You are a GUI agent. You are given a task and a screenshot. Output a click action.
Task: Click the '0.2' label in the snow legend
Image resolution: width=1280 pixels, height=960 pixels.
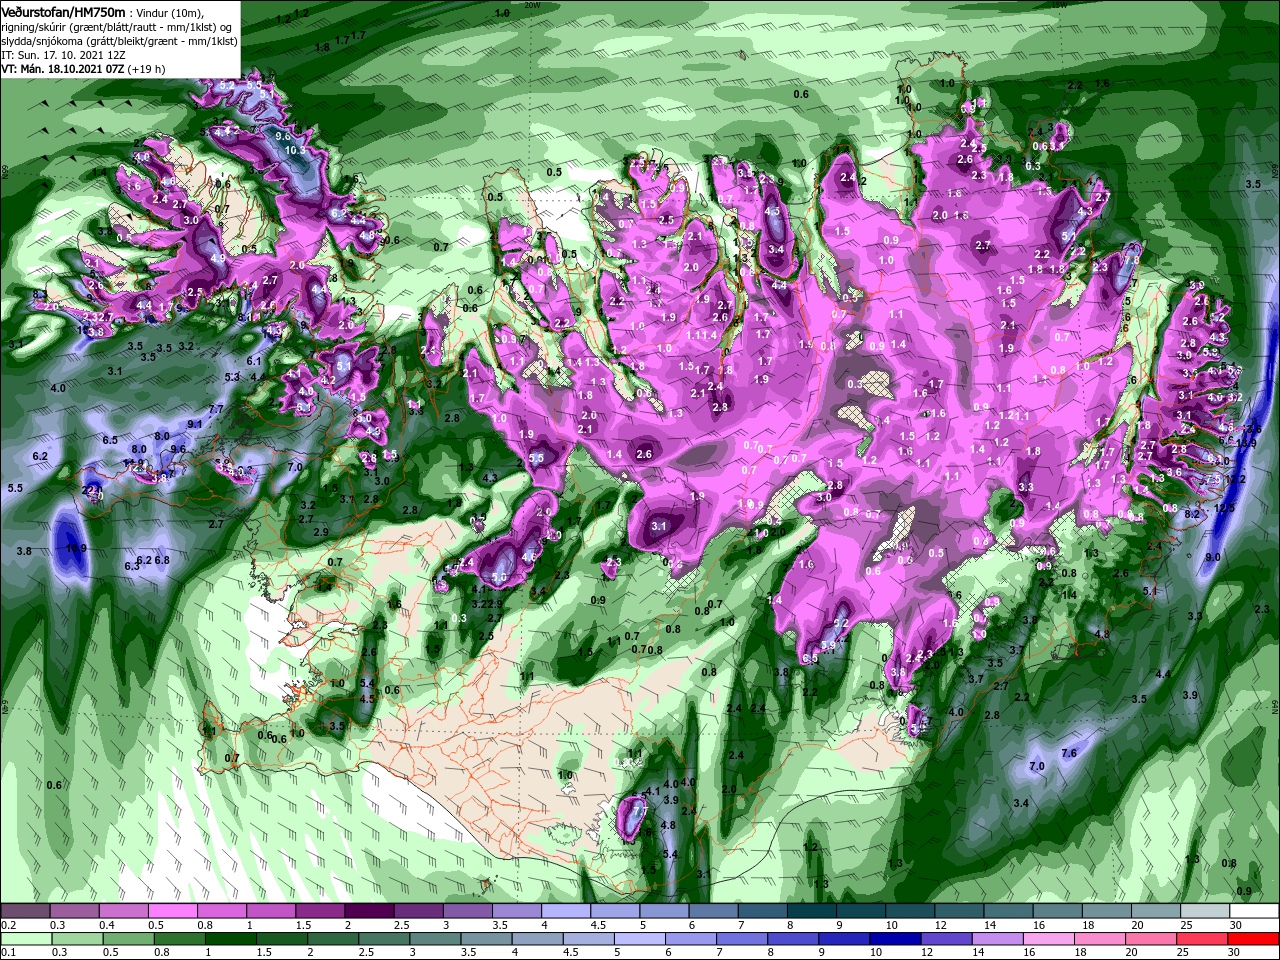(x=8, y=925)
